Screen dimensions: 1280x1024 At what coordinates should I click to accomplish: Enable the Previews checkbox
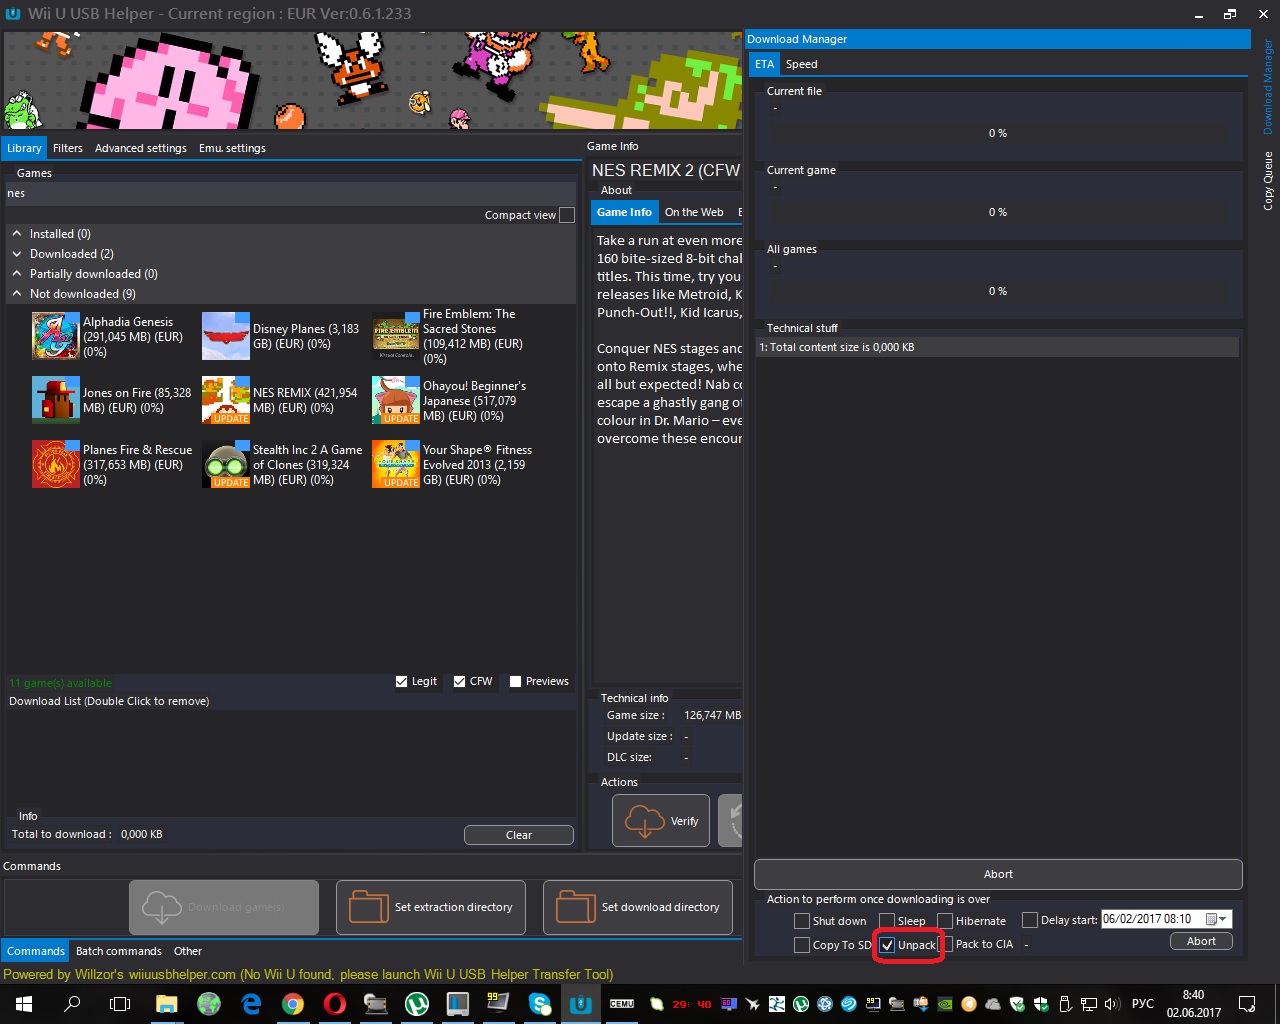tap(516, 682)
